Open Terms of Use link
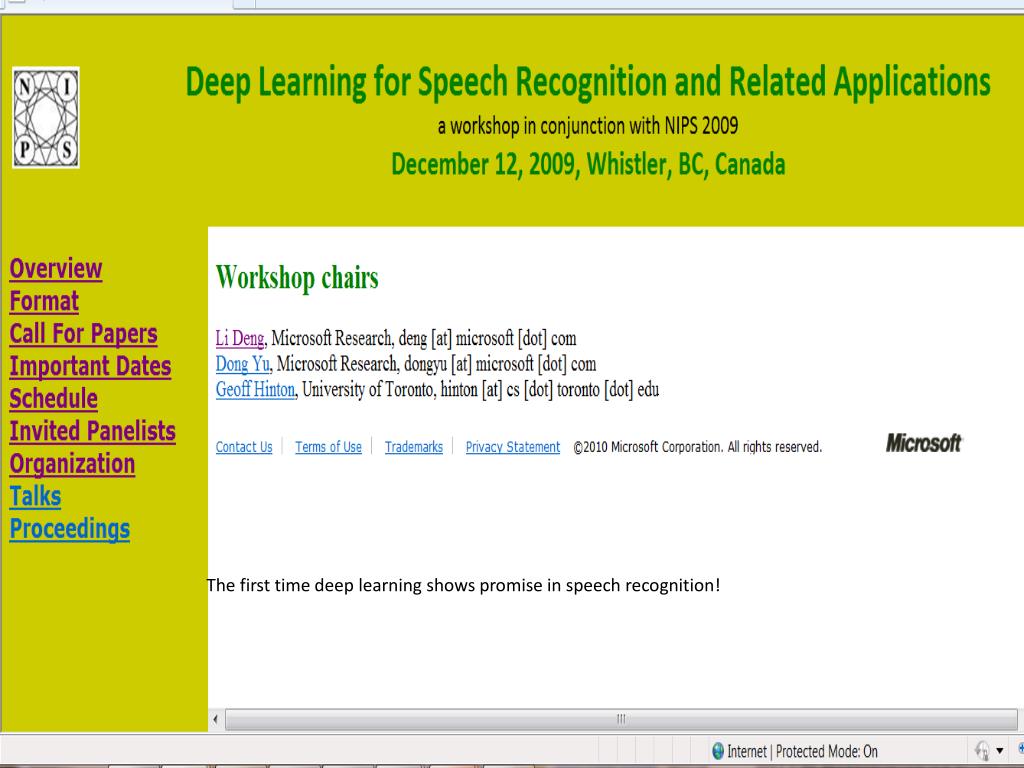 coord(328,447)
